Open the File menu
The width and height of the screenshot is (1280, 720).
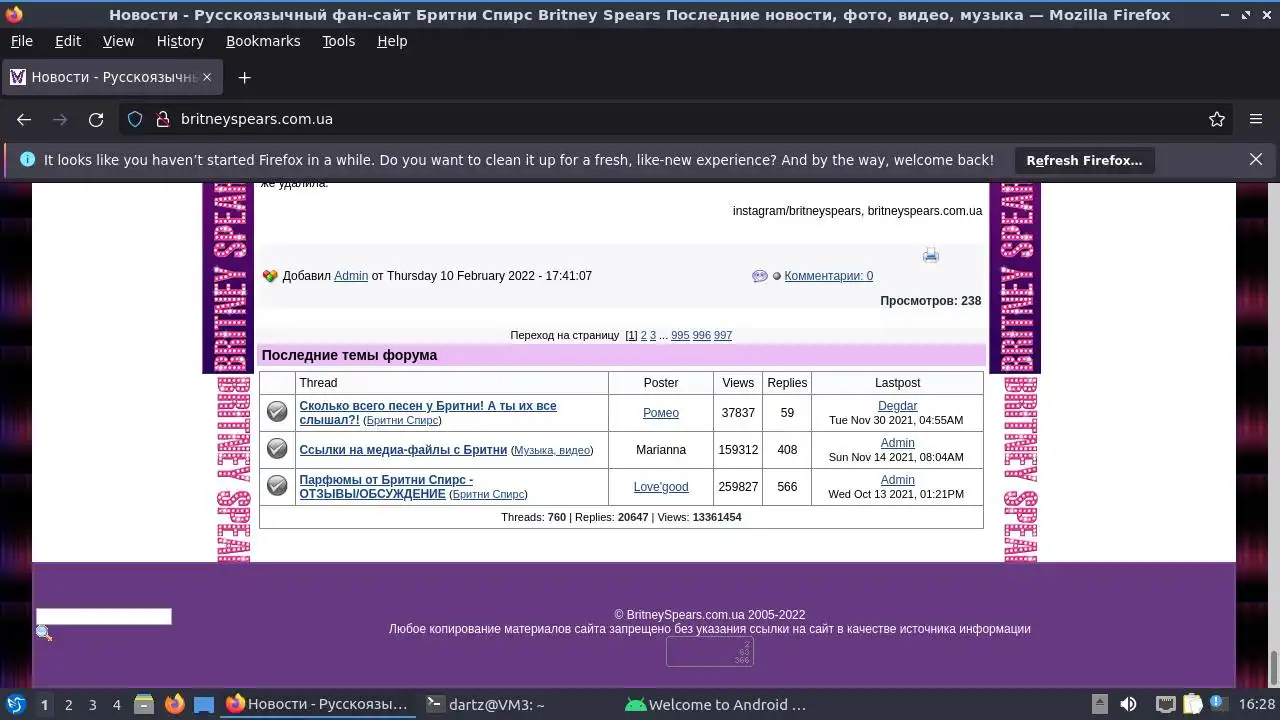21,41
